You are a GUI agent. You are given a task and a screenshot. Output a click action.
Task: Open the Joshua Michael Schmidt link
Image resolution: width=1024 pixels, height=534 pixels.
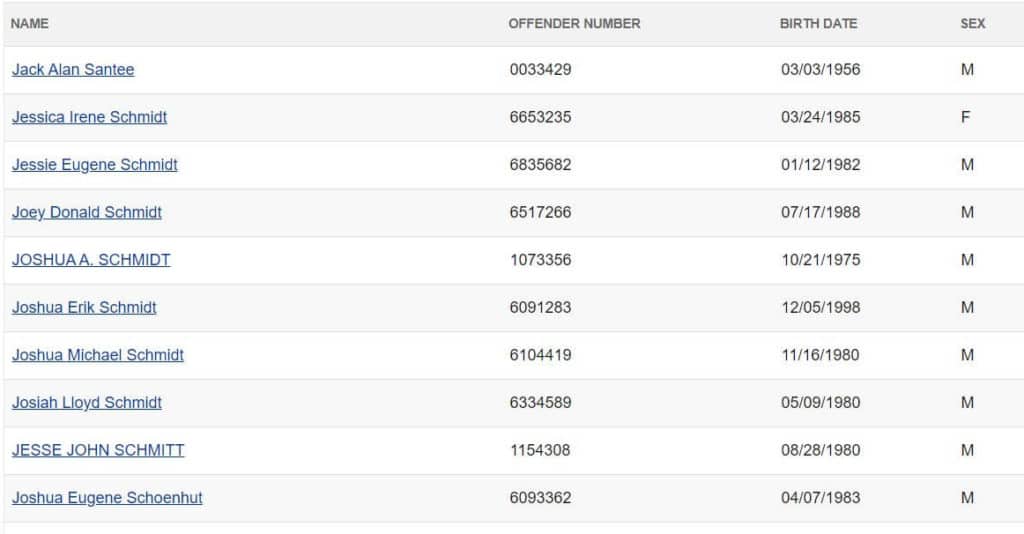tap(97, 355)
